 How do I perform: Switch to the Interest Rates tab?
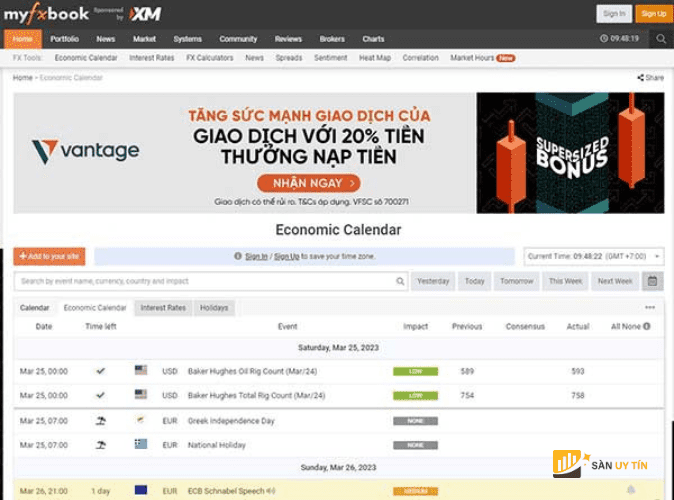[x=163, y=308]
